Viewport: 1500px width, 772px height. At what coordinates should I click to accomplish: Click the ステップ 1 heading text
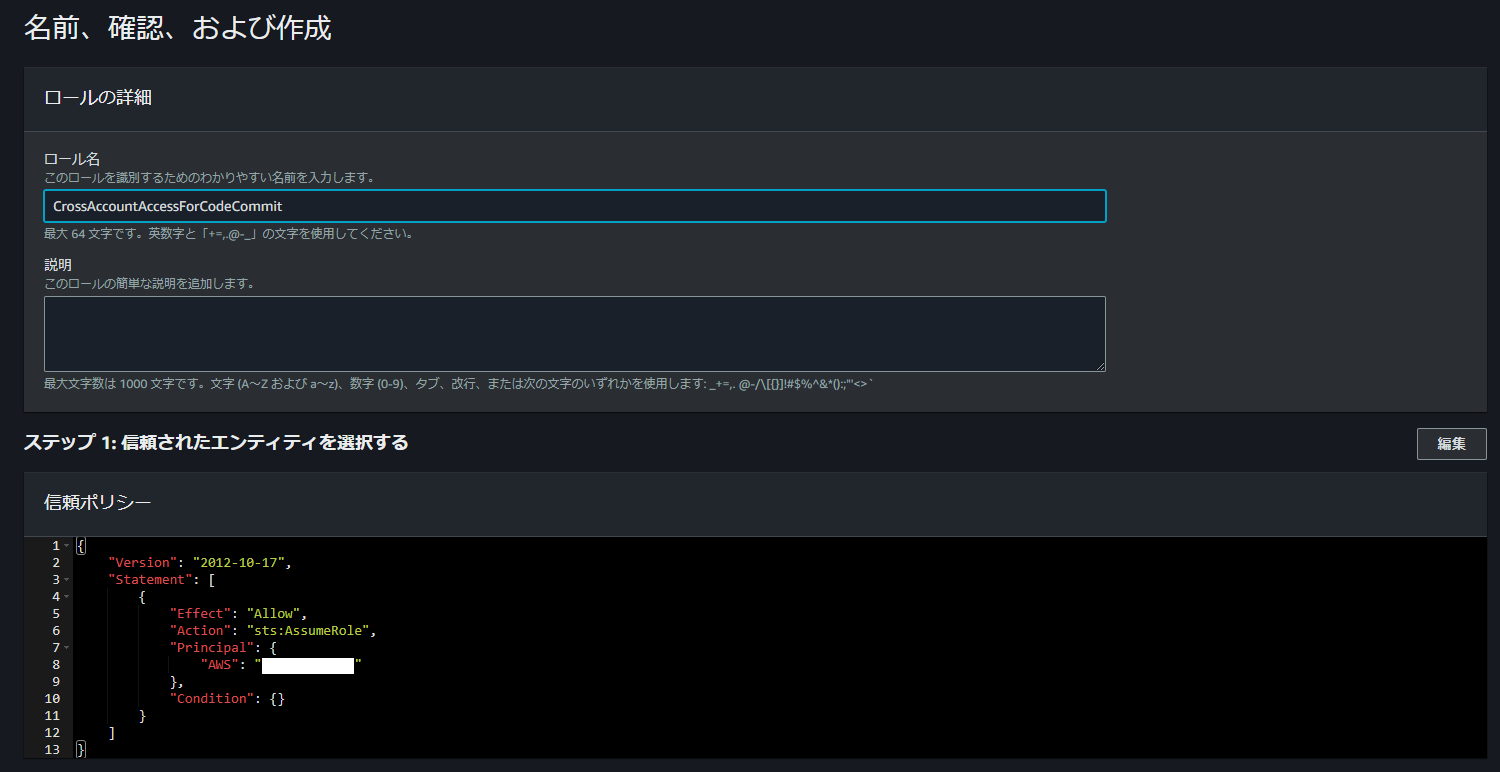215,441
